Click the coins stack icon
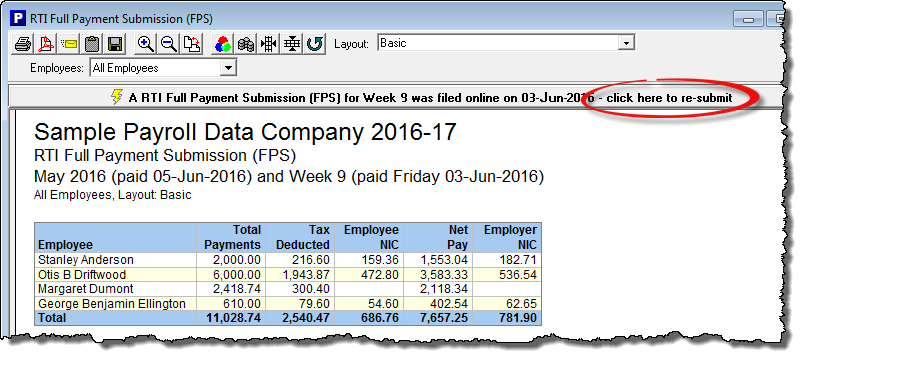 tap(246, 44)
